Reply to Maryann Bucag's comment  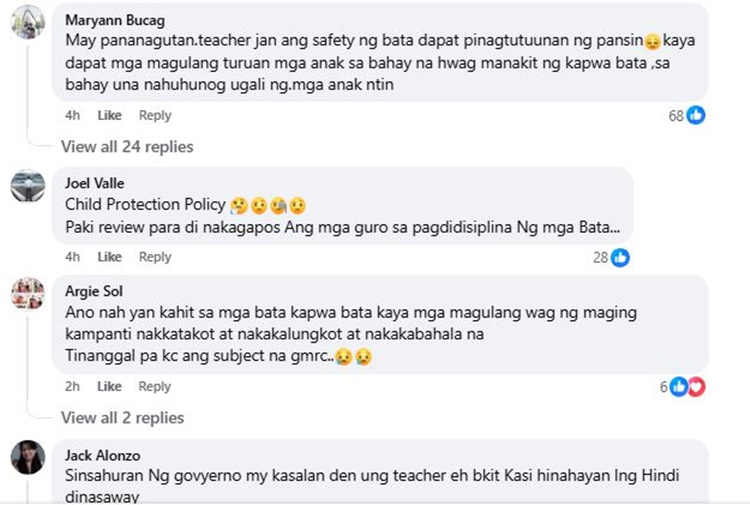point(155,115)
